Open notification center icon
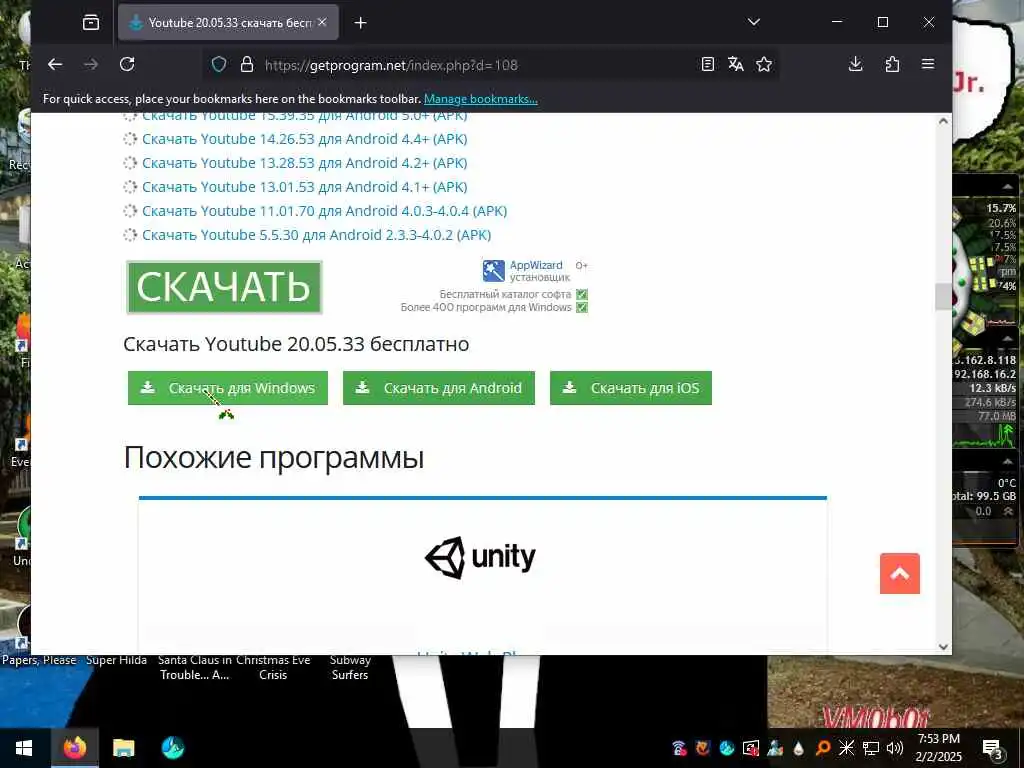 pyautogui.click(x=992, y=748)
